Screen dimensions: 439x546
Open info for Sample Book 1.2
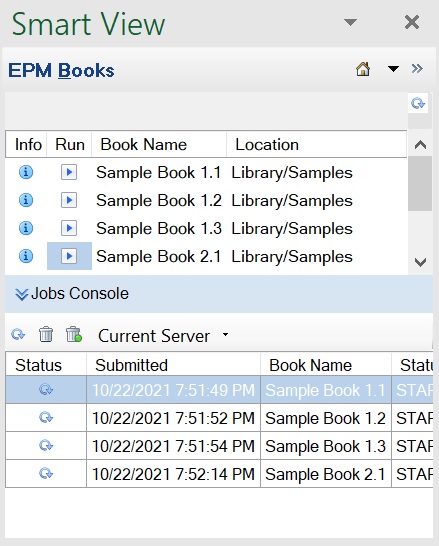click(26, 200)
